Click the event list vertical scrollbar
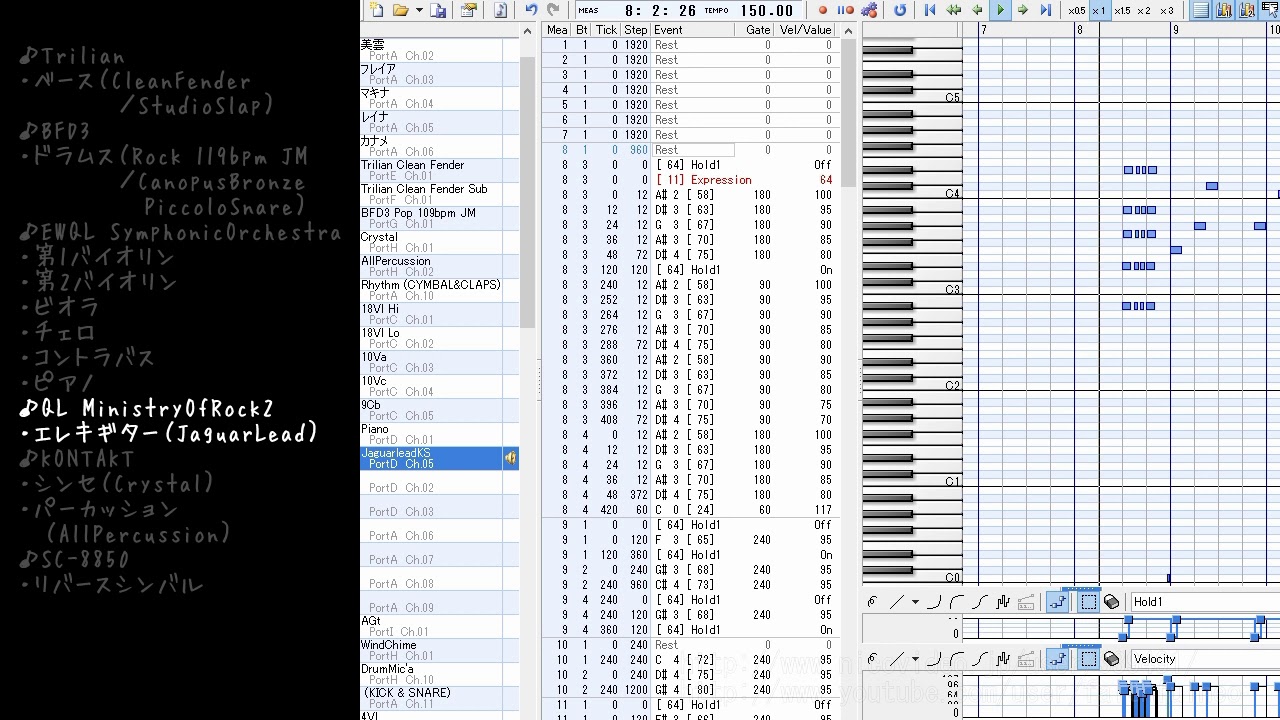This screenshot has height=720, width=1280. (x=848, y=113)
